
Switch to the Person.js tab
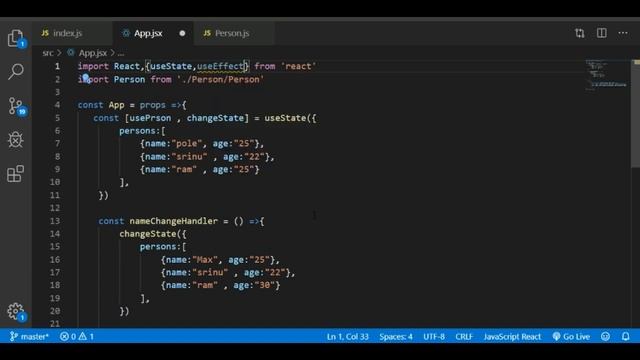click(x=231, y=33)
